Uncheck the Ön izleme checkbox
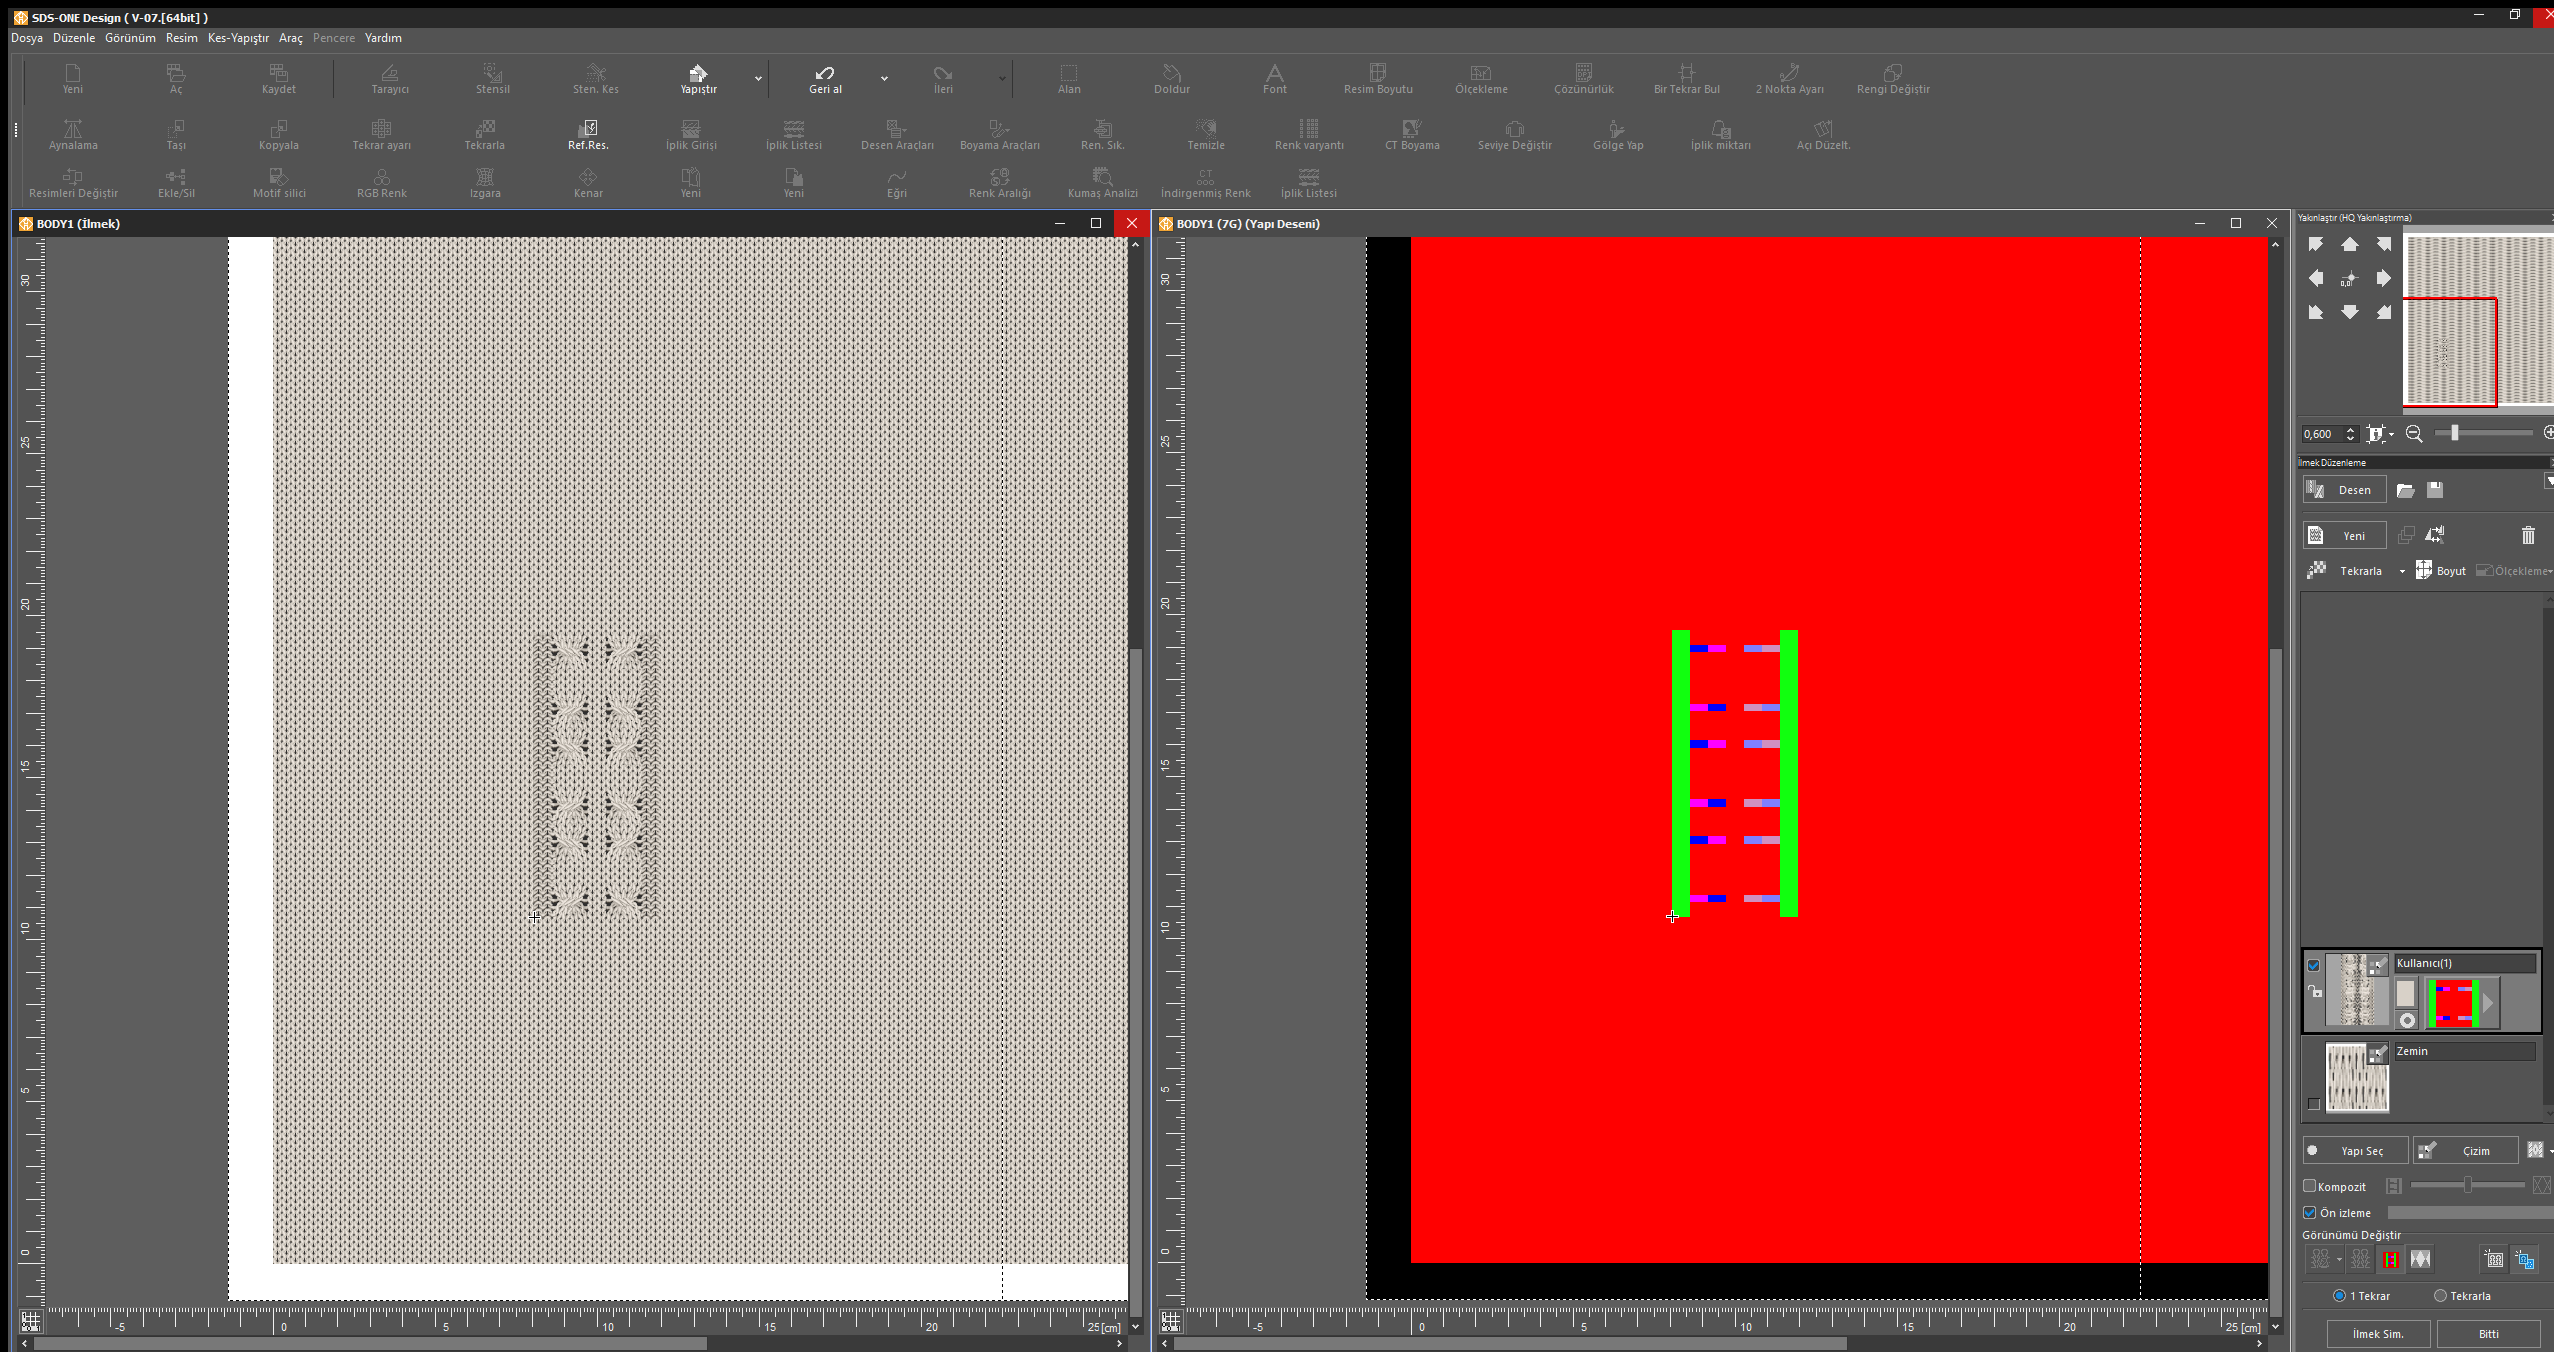The image size is (2554, 1352). 2310,1212
